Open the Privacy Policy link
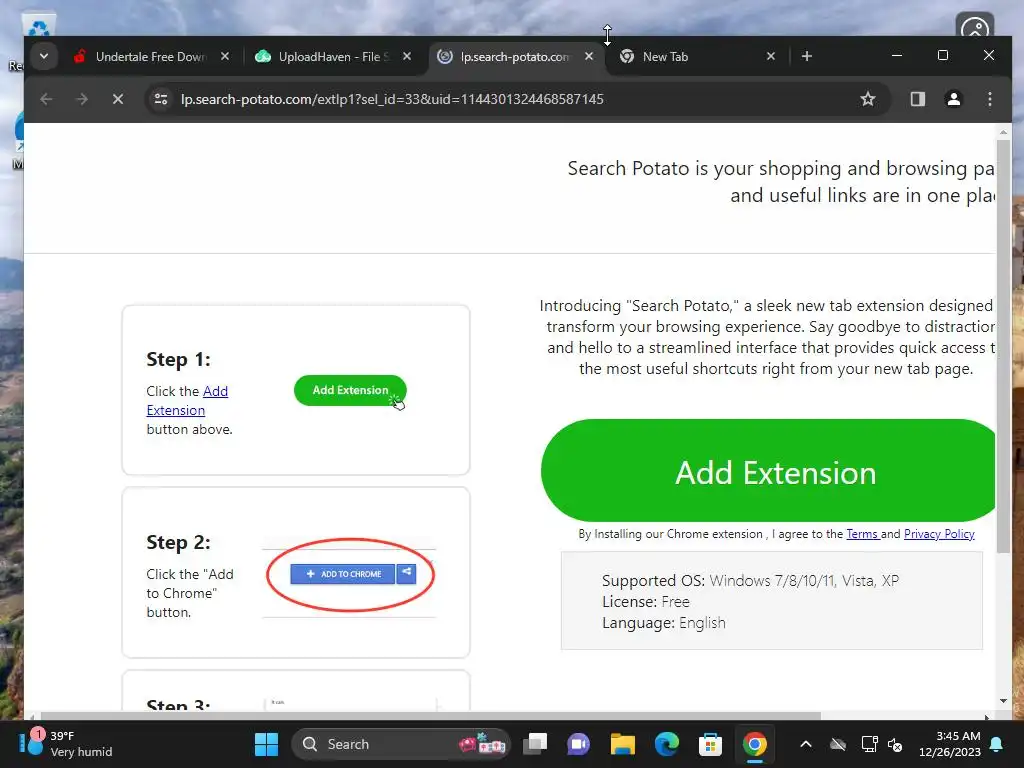 939,534
